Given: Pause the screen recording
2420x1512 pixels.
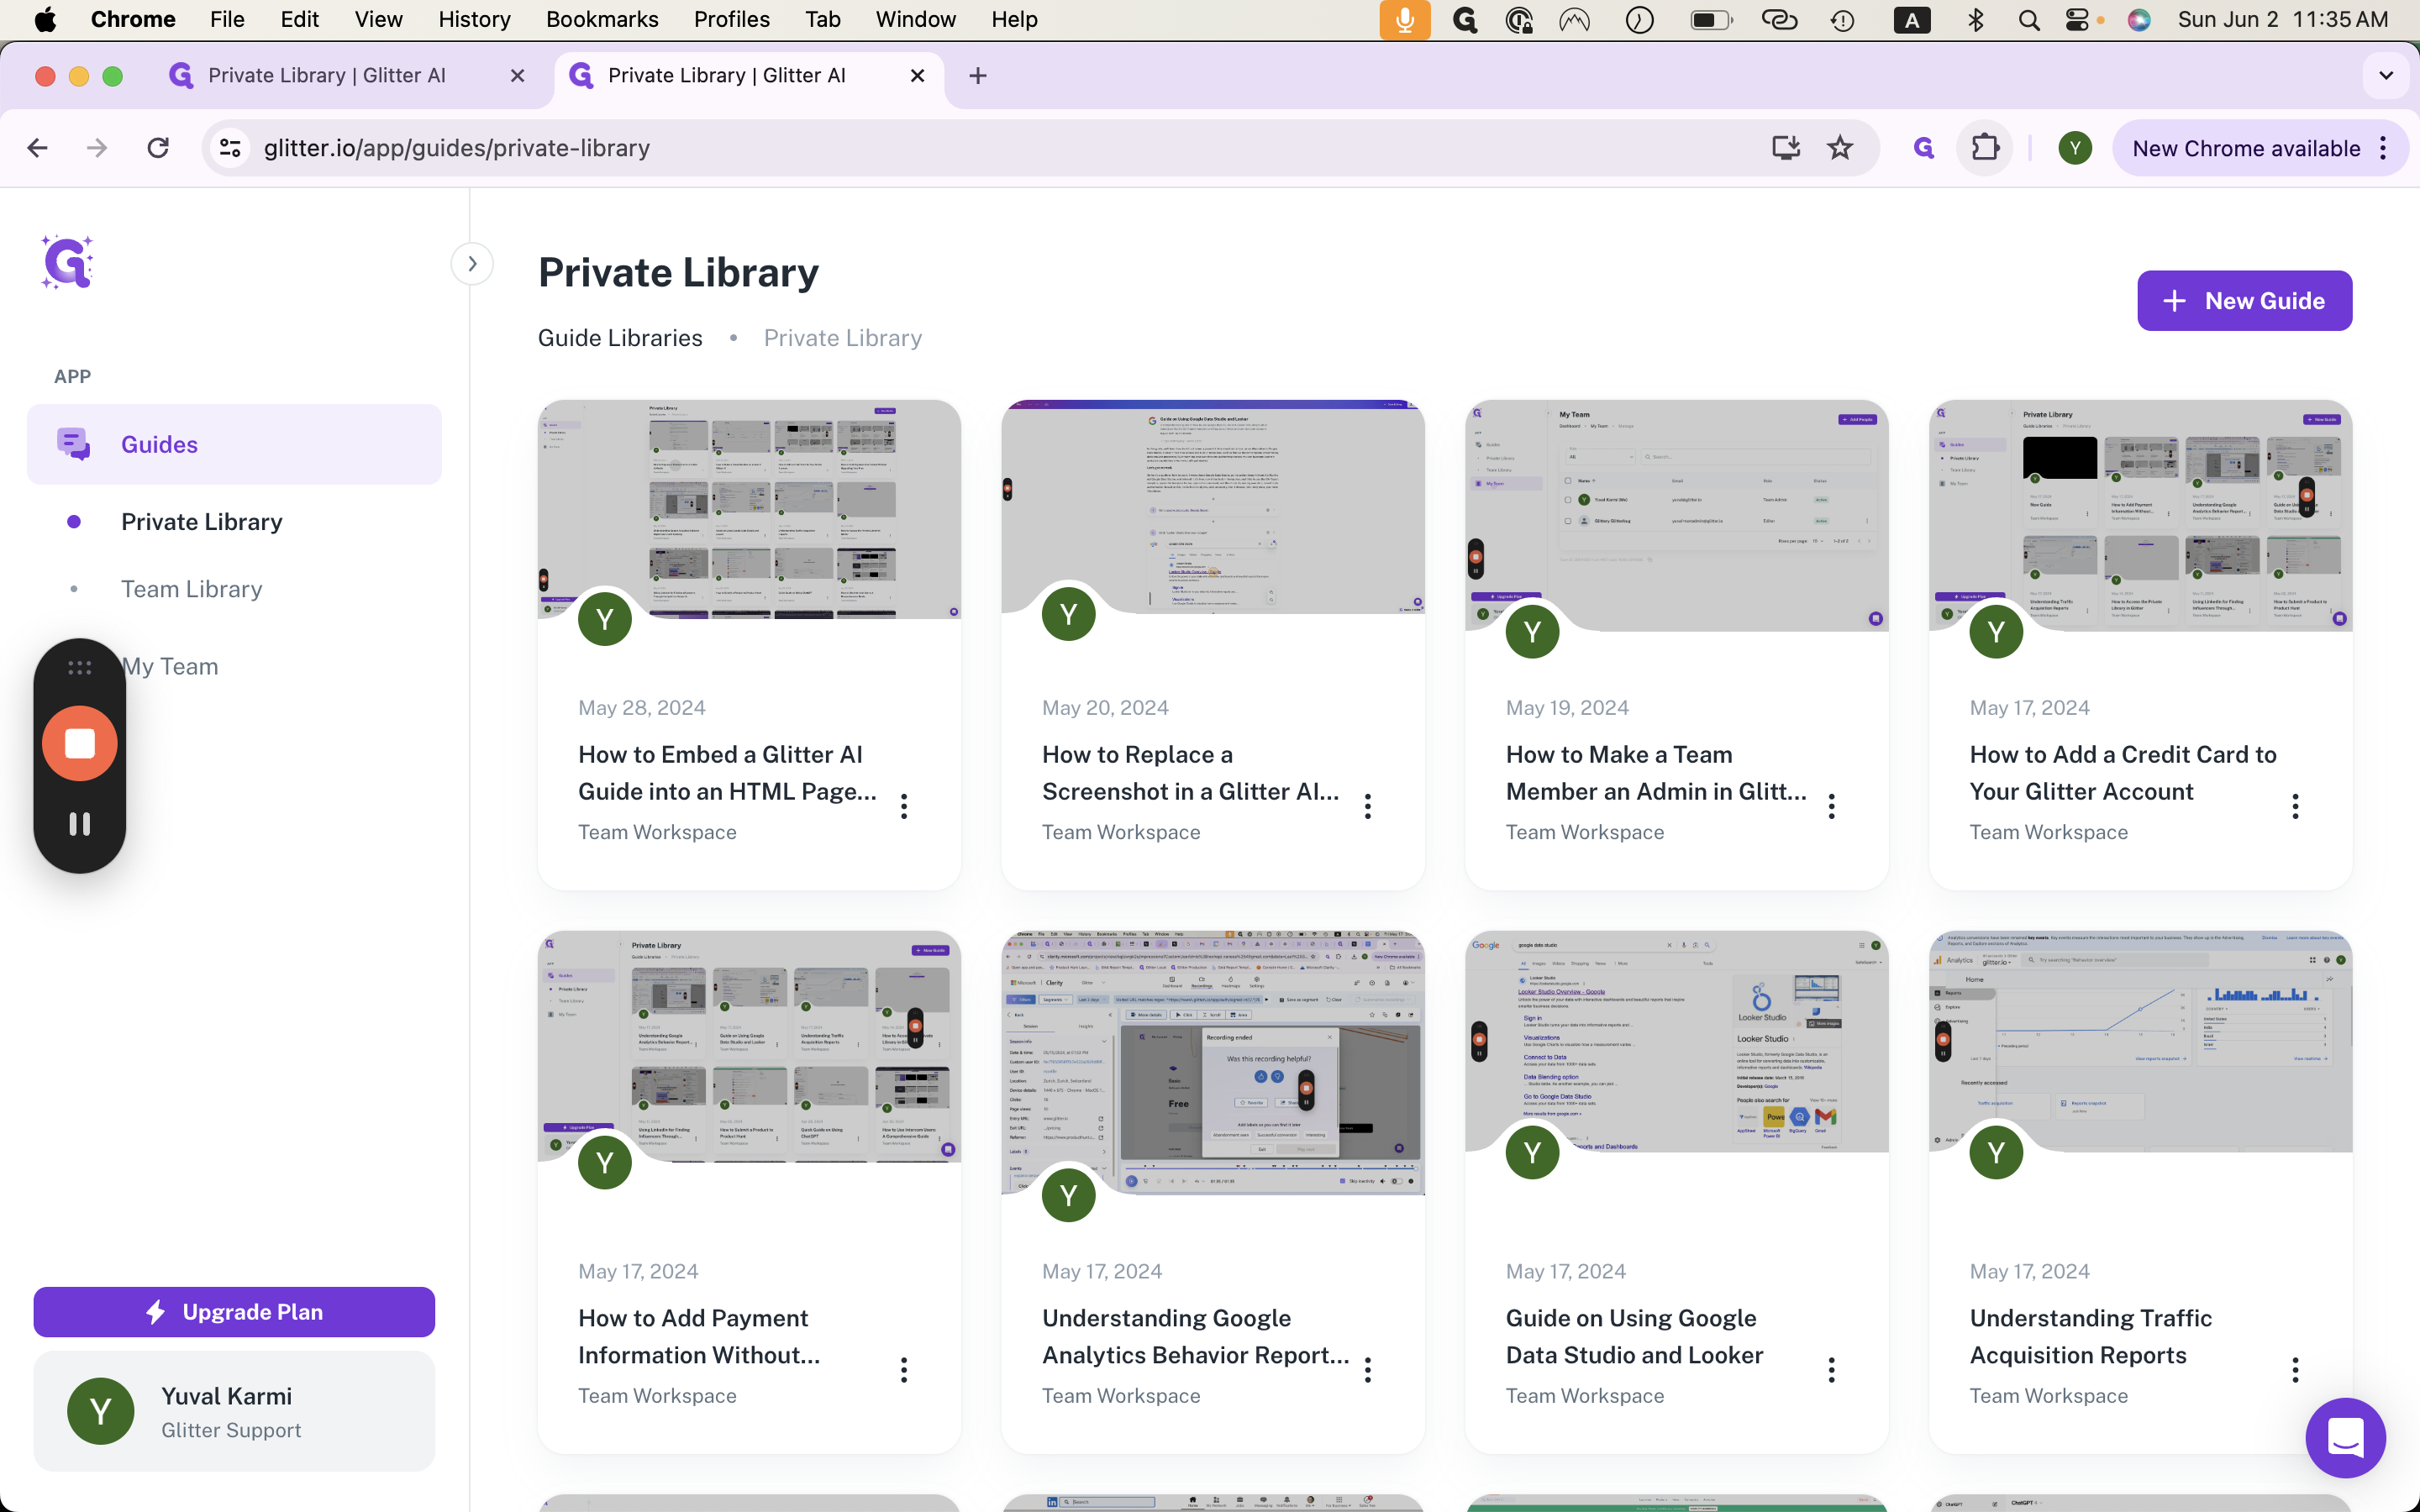Looking at the screenshot, I should point(80,823).
